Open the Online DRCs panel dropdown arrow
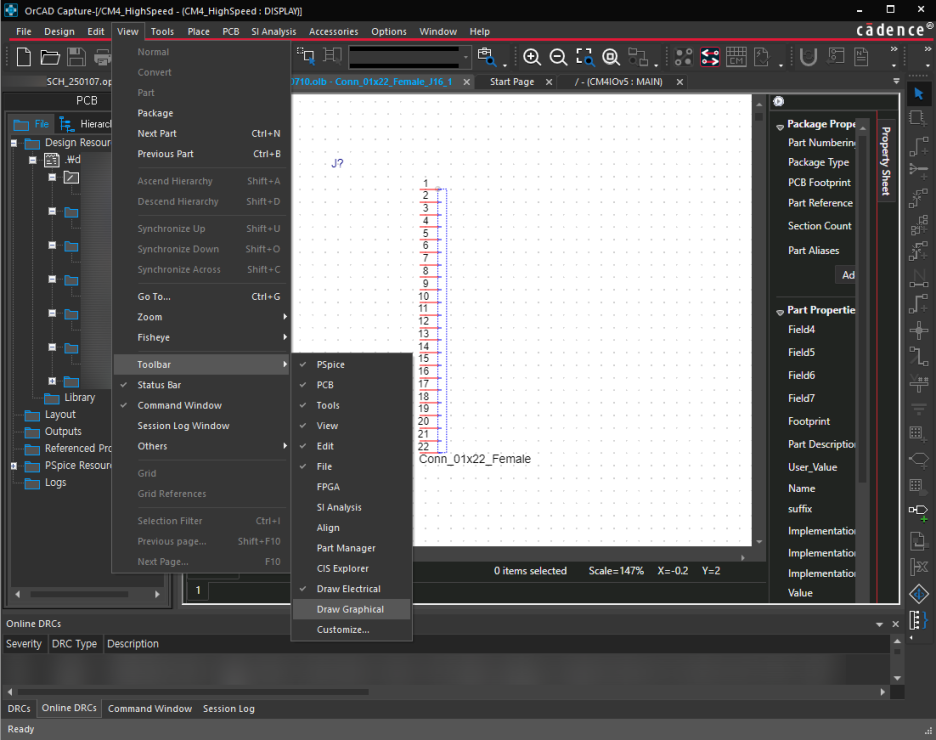 879,624
